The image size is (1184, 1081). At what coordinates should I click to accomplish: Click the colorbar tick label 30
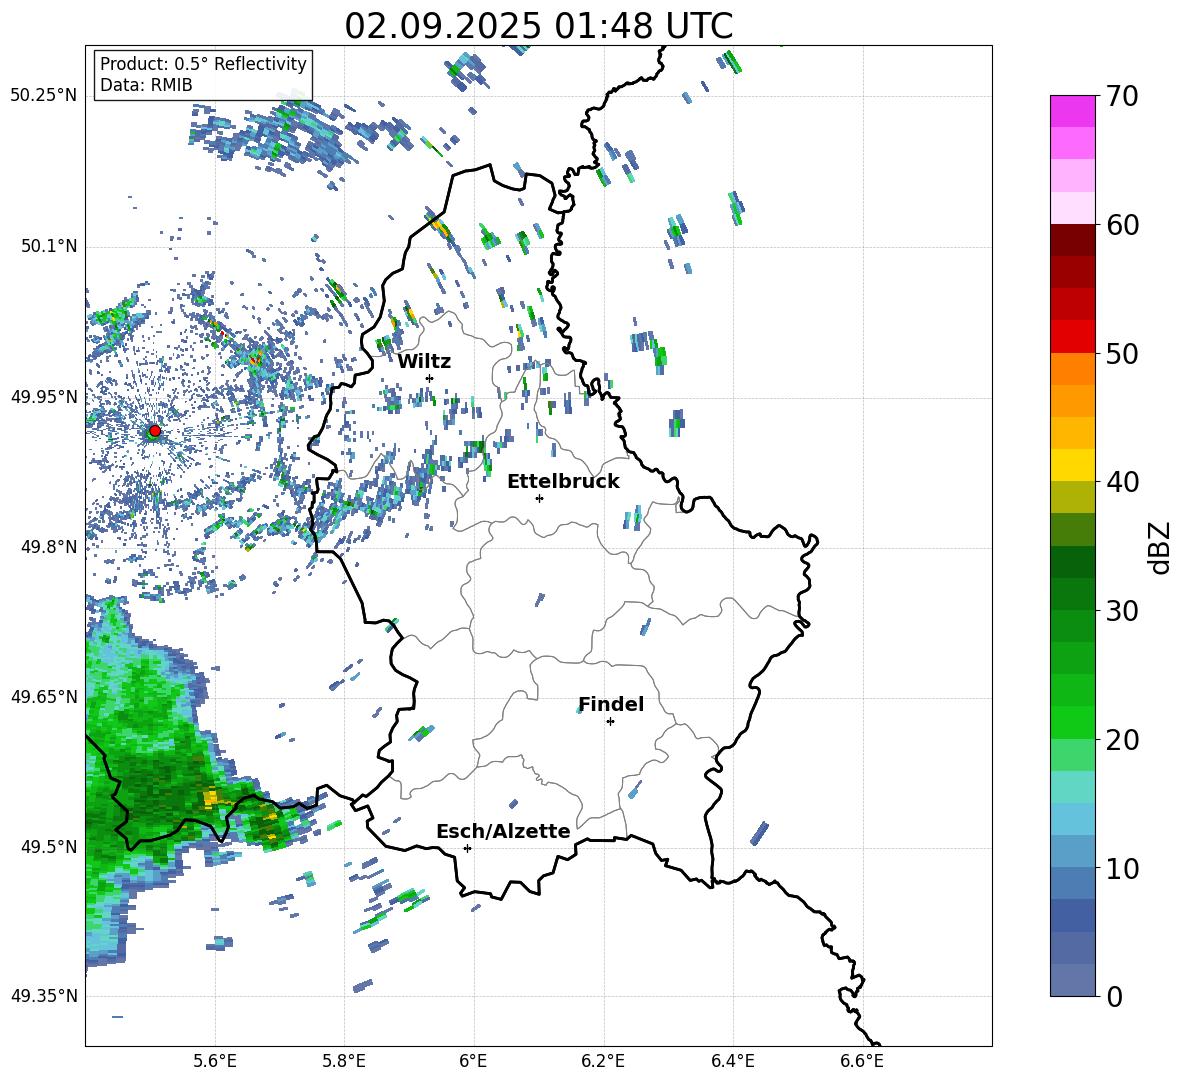point(1122,610)
